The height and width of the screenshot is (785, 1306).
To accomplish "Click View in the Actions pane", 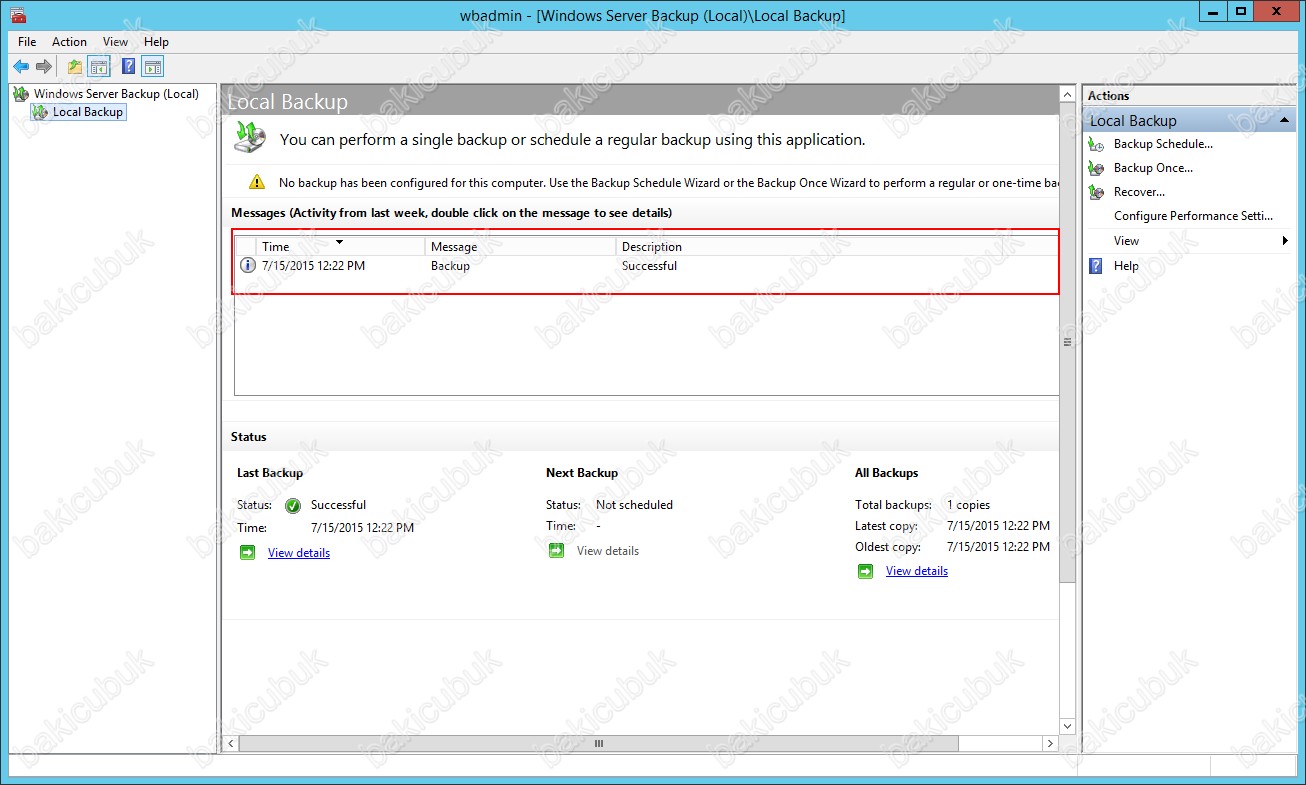I will click(x=1126, y=241).
